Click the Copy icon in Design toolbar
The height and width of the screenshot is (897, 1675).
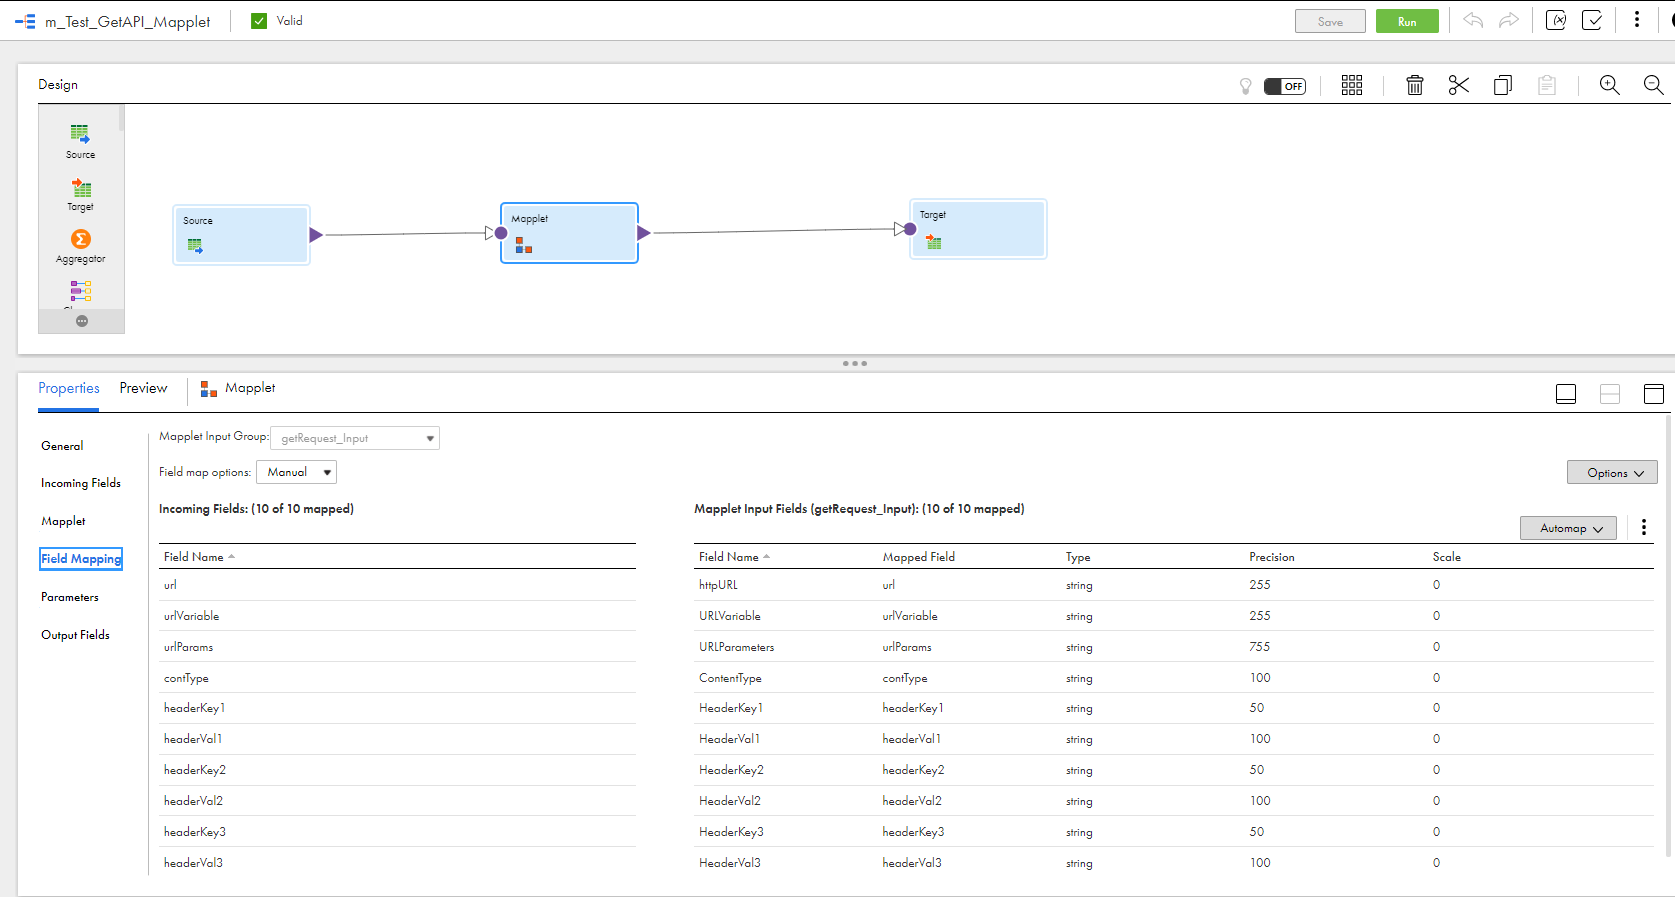click(x=1503, y=85)
